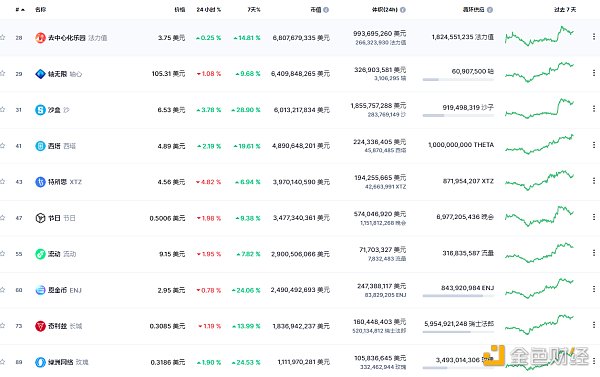Click the 流动 green coin logo
Screen dimensions: 600x377
click(x=40, y=254)
